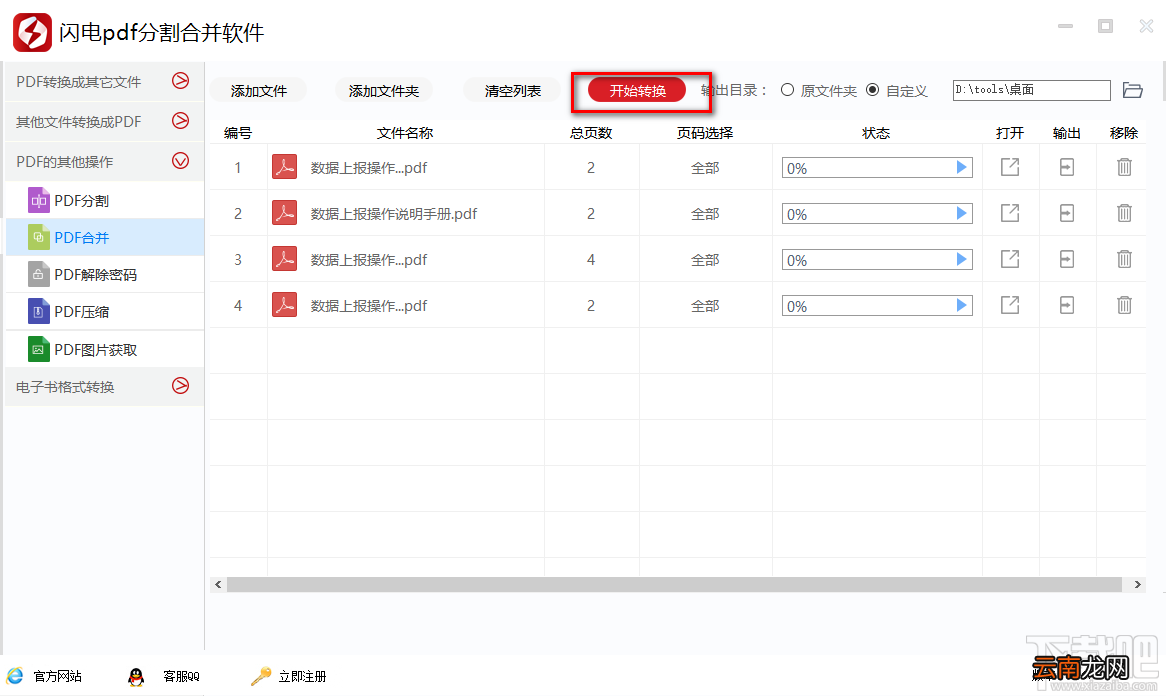The height and width of the screenshot is (696, 1166).
Task: Click the PDF解除密码 lock icon
Action: (39, 274)
